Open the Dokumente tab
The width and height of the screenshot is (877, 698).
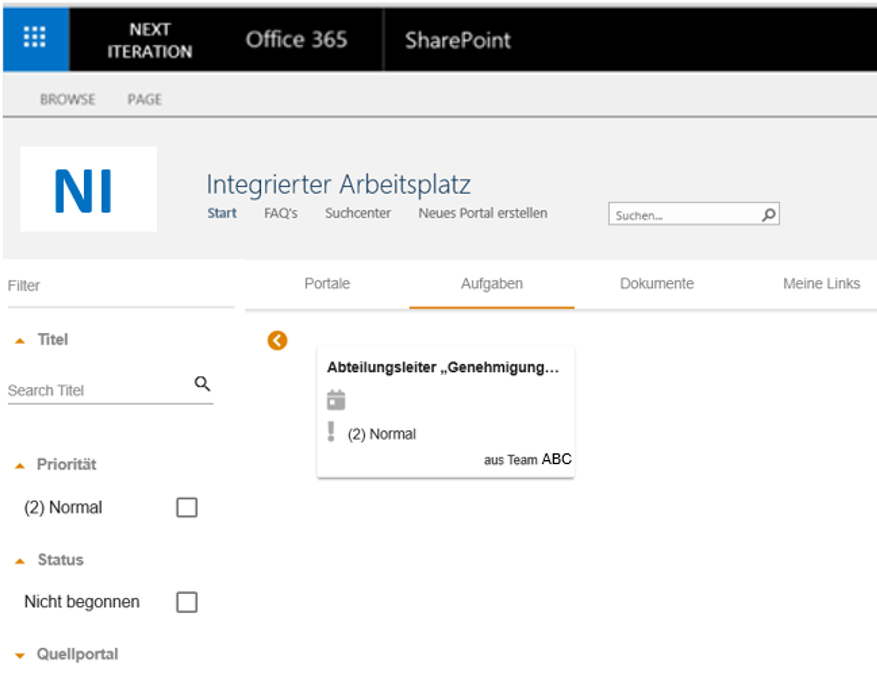[657, 284]
